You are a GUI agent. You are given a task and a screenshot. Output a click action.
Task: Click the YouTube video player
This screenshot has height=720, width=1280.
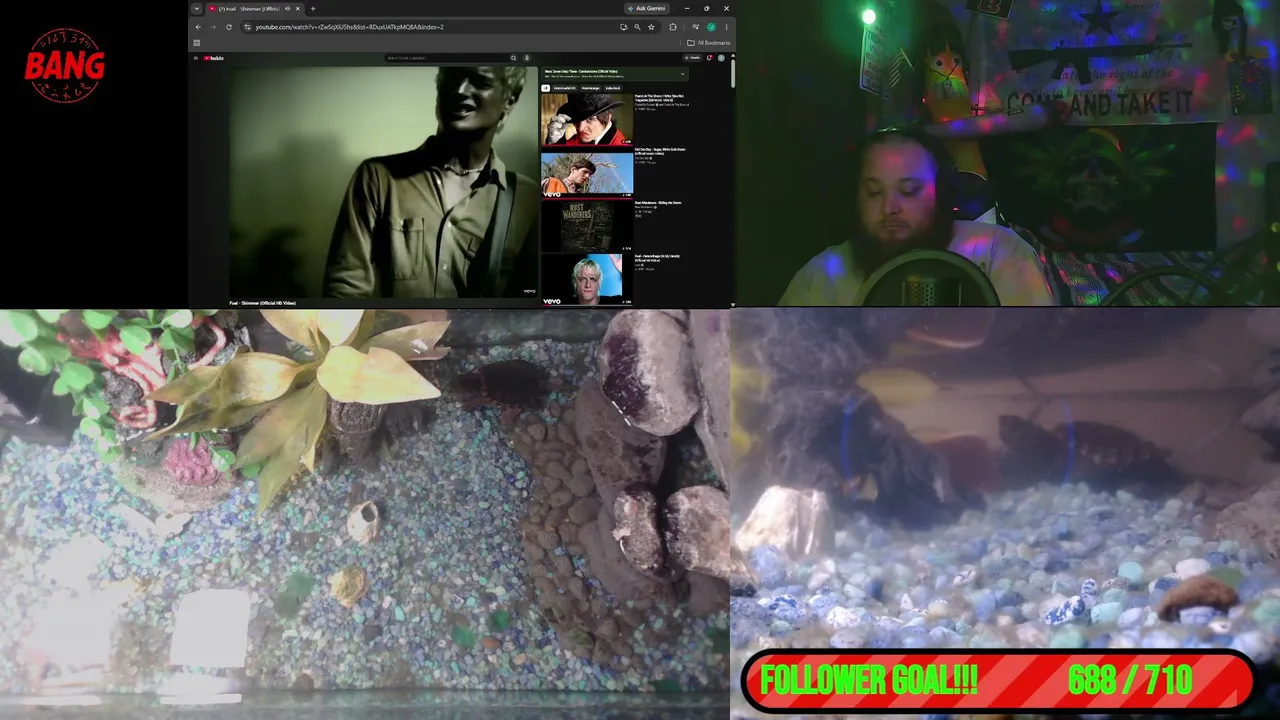(383, 182)
